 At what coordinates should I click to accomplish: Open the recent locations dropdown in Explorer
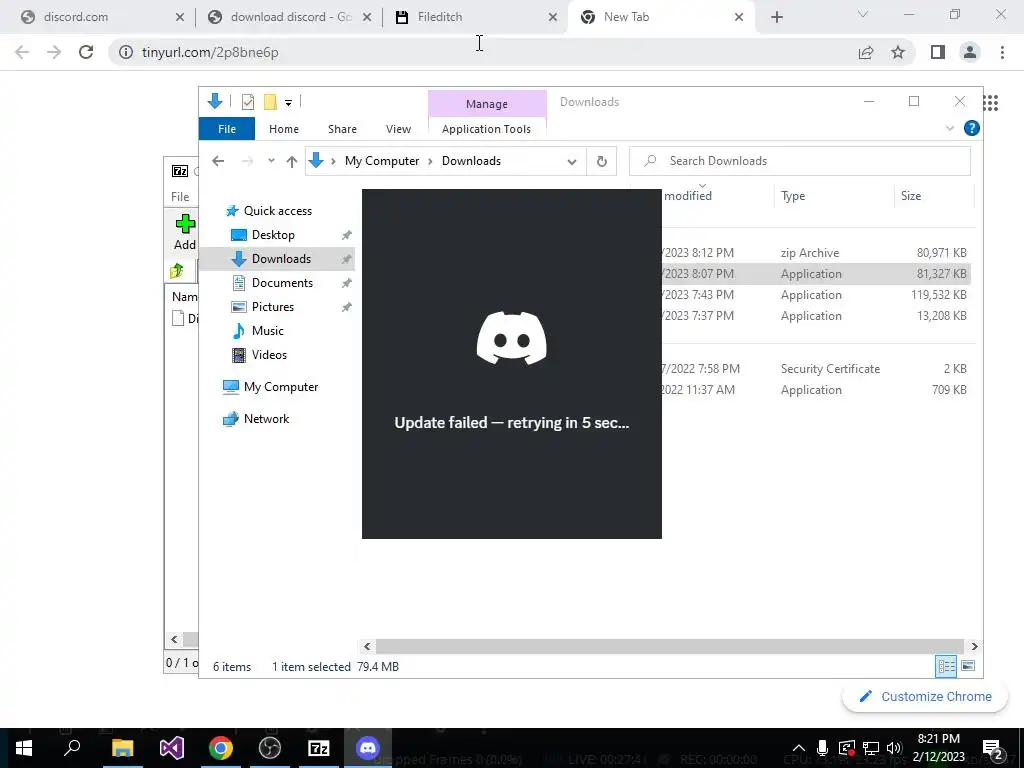[x=271, y=161]
